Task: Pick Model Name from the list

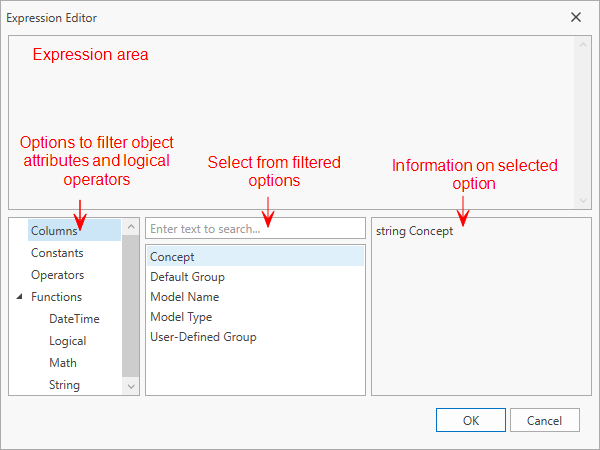Action: coord(184,297)
